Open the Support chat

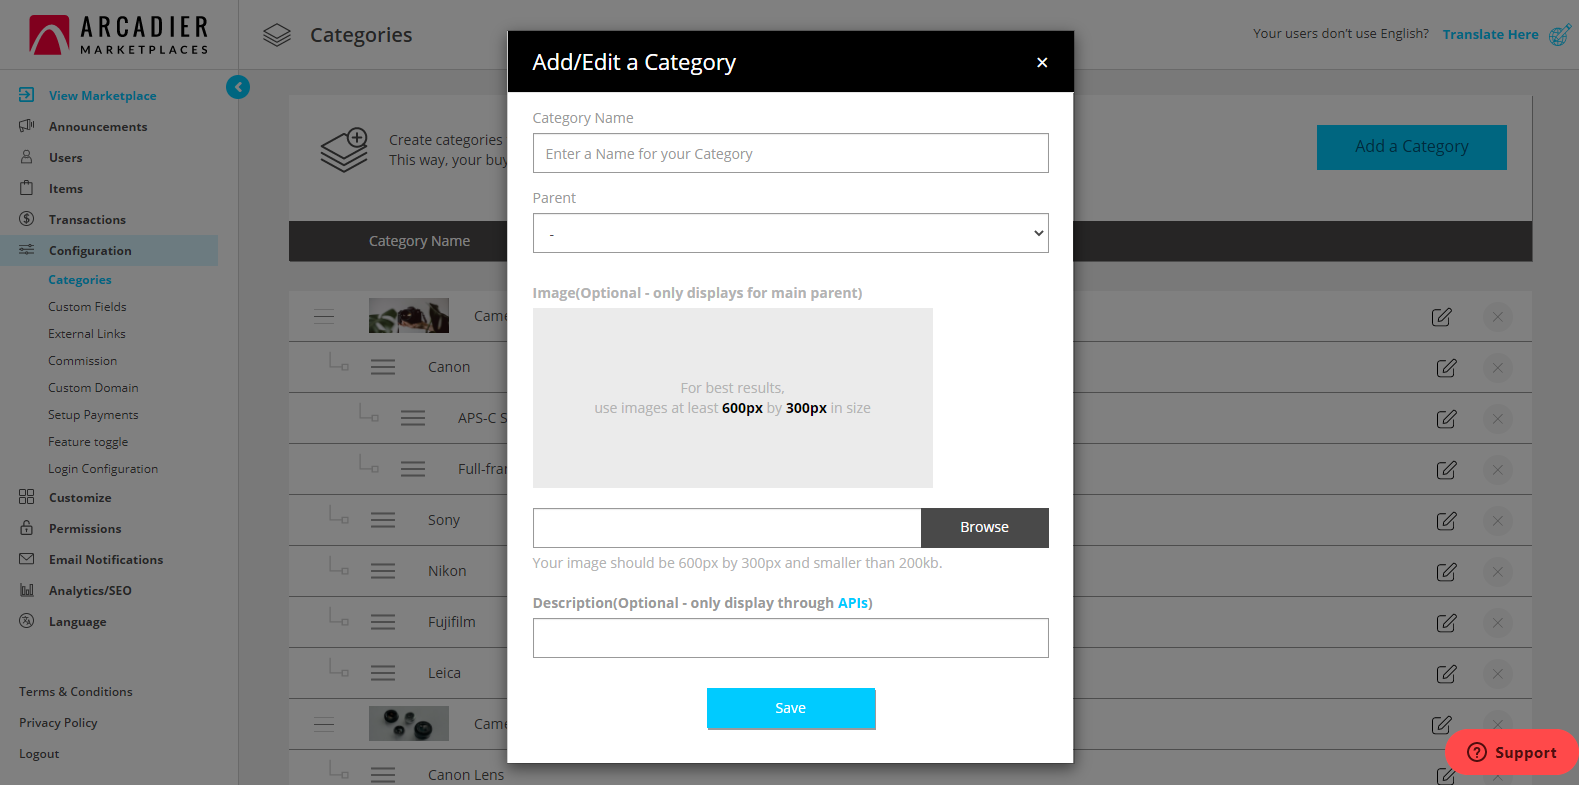click(x=1511, y=752)
